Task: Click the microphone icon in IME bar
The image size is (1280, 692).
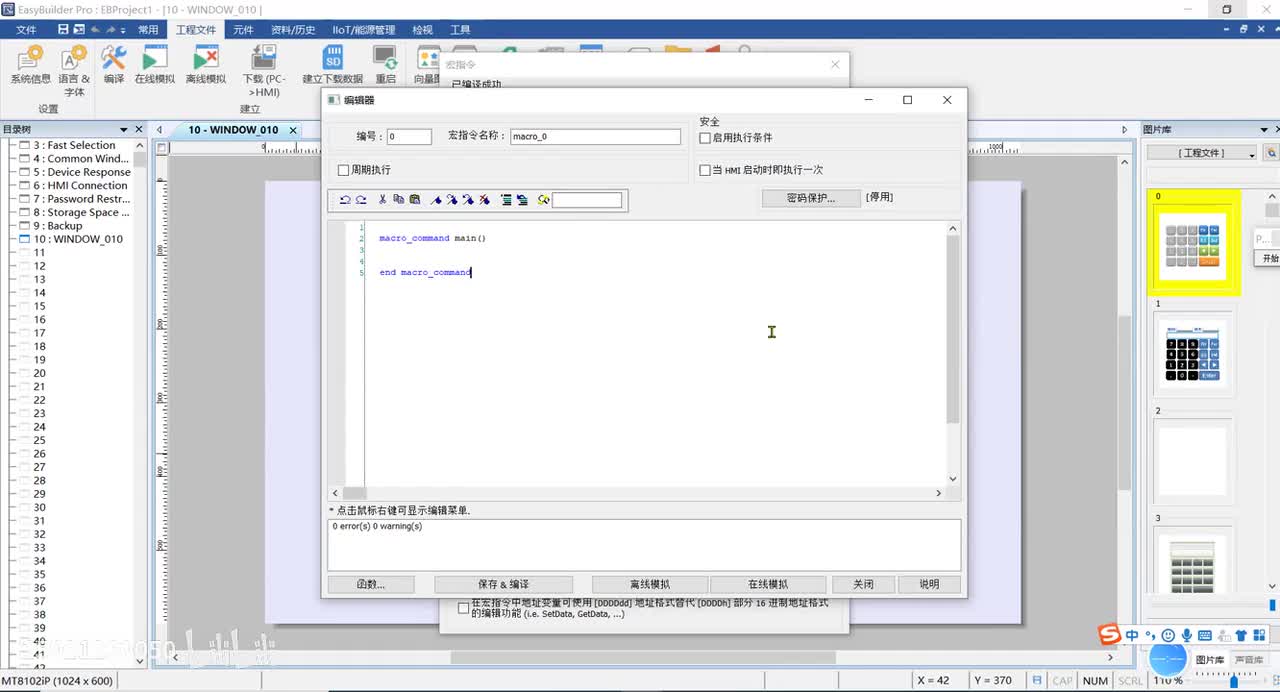Action: [x=1187, y=635]
